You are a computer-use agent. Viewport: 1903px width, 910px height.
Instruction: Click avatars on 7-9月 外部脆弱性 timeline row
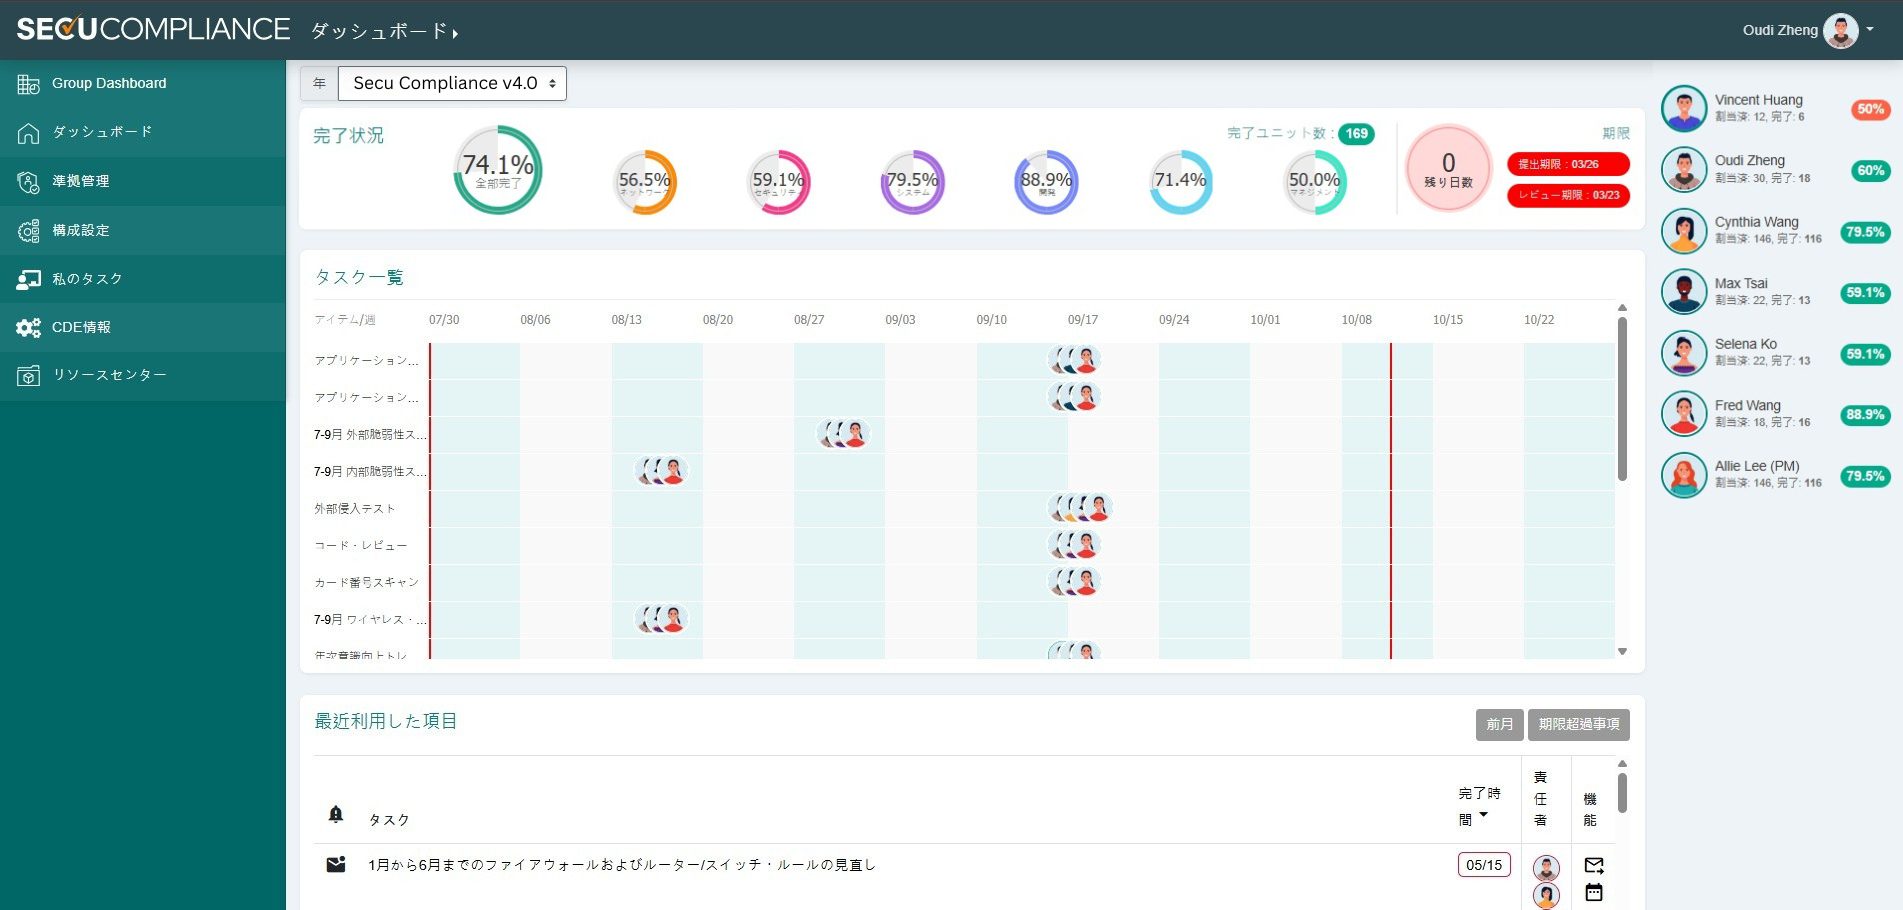pyautogui.click(x=843, y=434)
